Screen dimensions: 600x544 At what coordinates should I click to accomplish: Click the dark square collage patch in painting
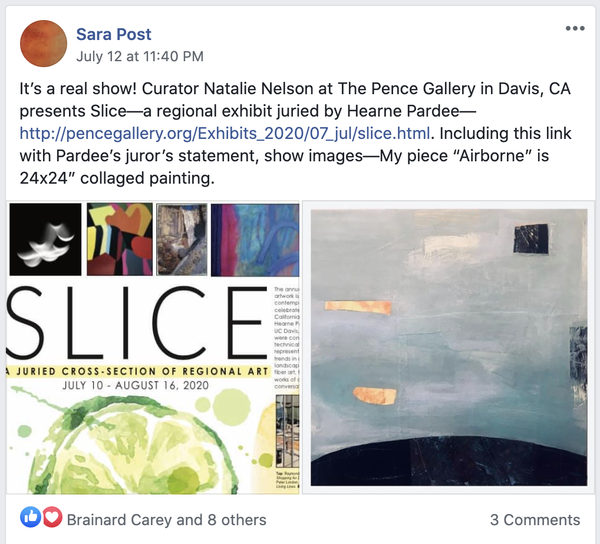coord(529,240)
